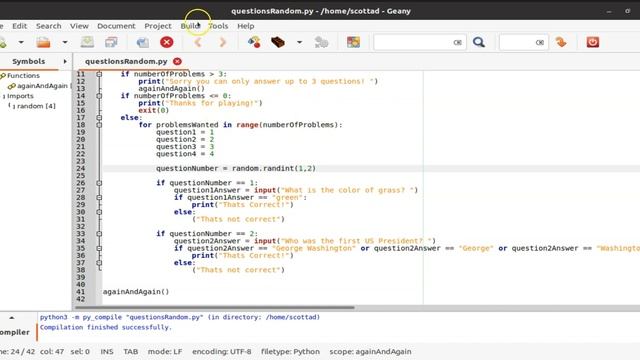The height and width of the screenshot is (360, 640).
Task: Collapse the for loop fold at line 18
Action: tap(99, 125)
